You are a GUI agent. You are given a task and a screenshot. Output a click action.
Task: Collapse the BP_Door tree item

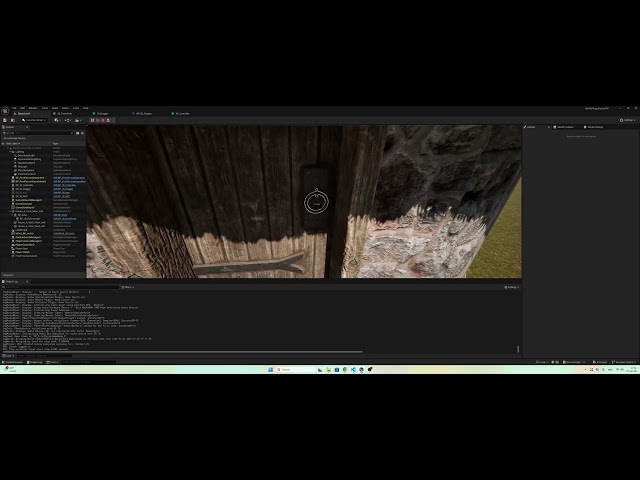[12, 215]
